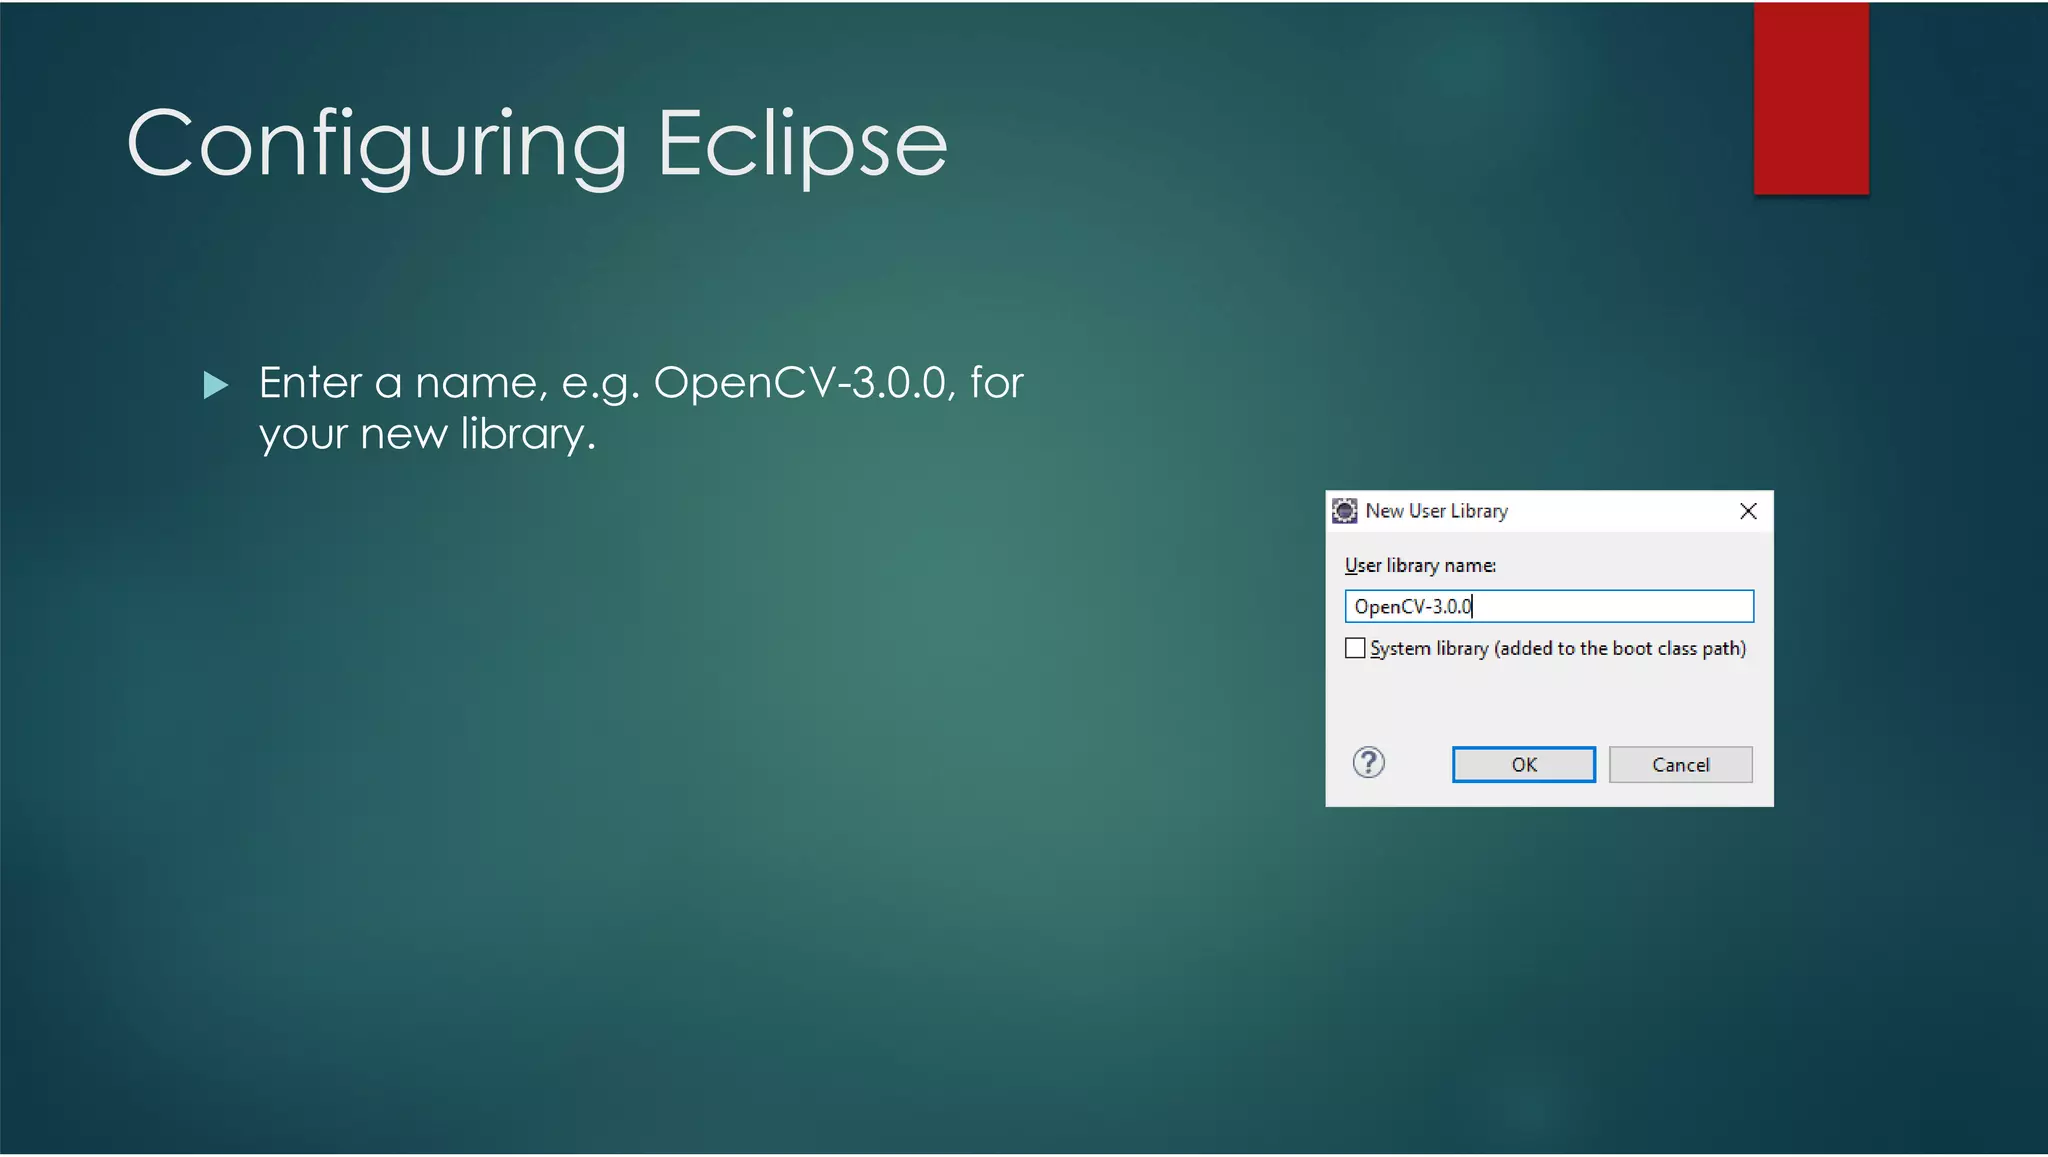
Task: Click the Eclipse icon in dialog title bar
Action: coord(1345,511)
